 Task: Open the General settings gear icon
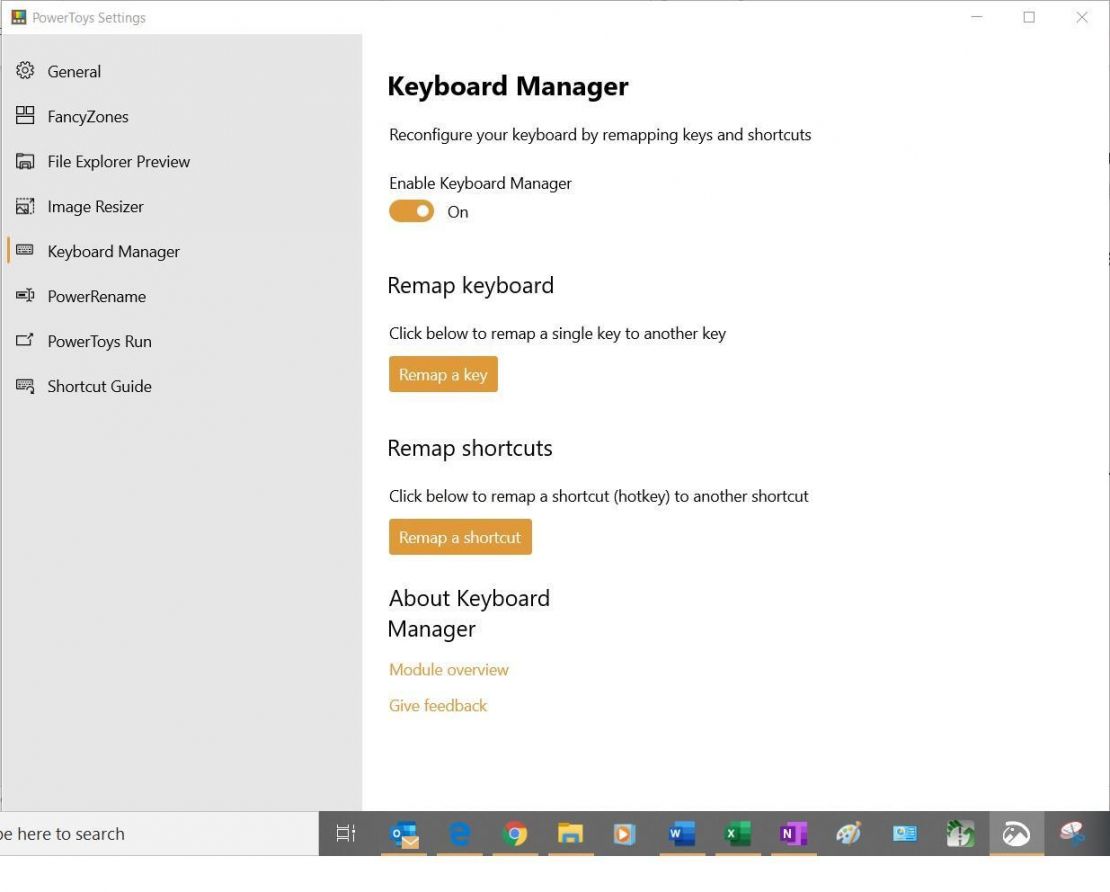tap(24, 71)
